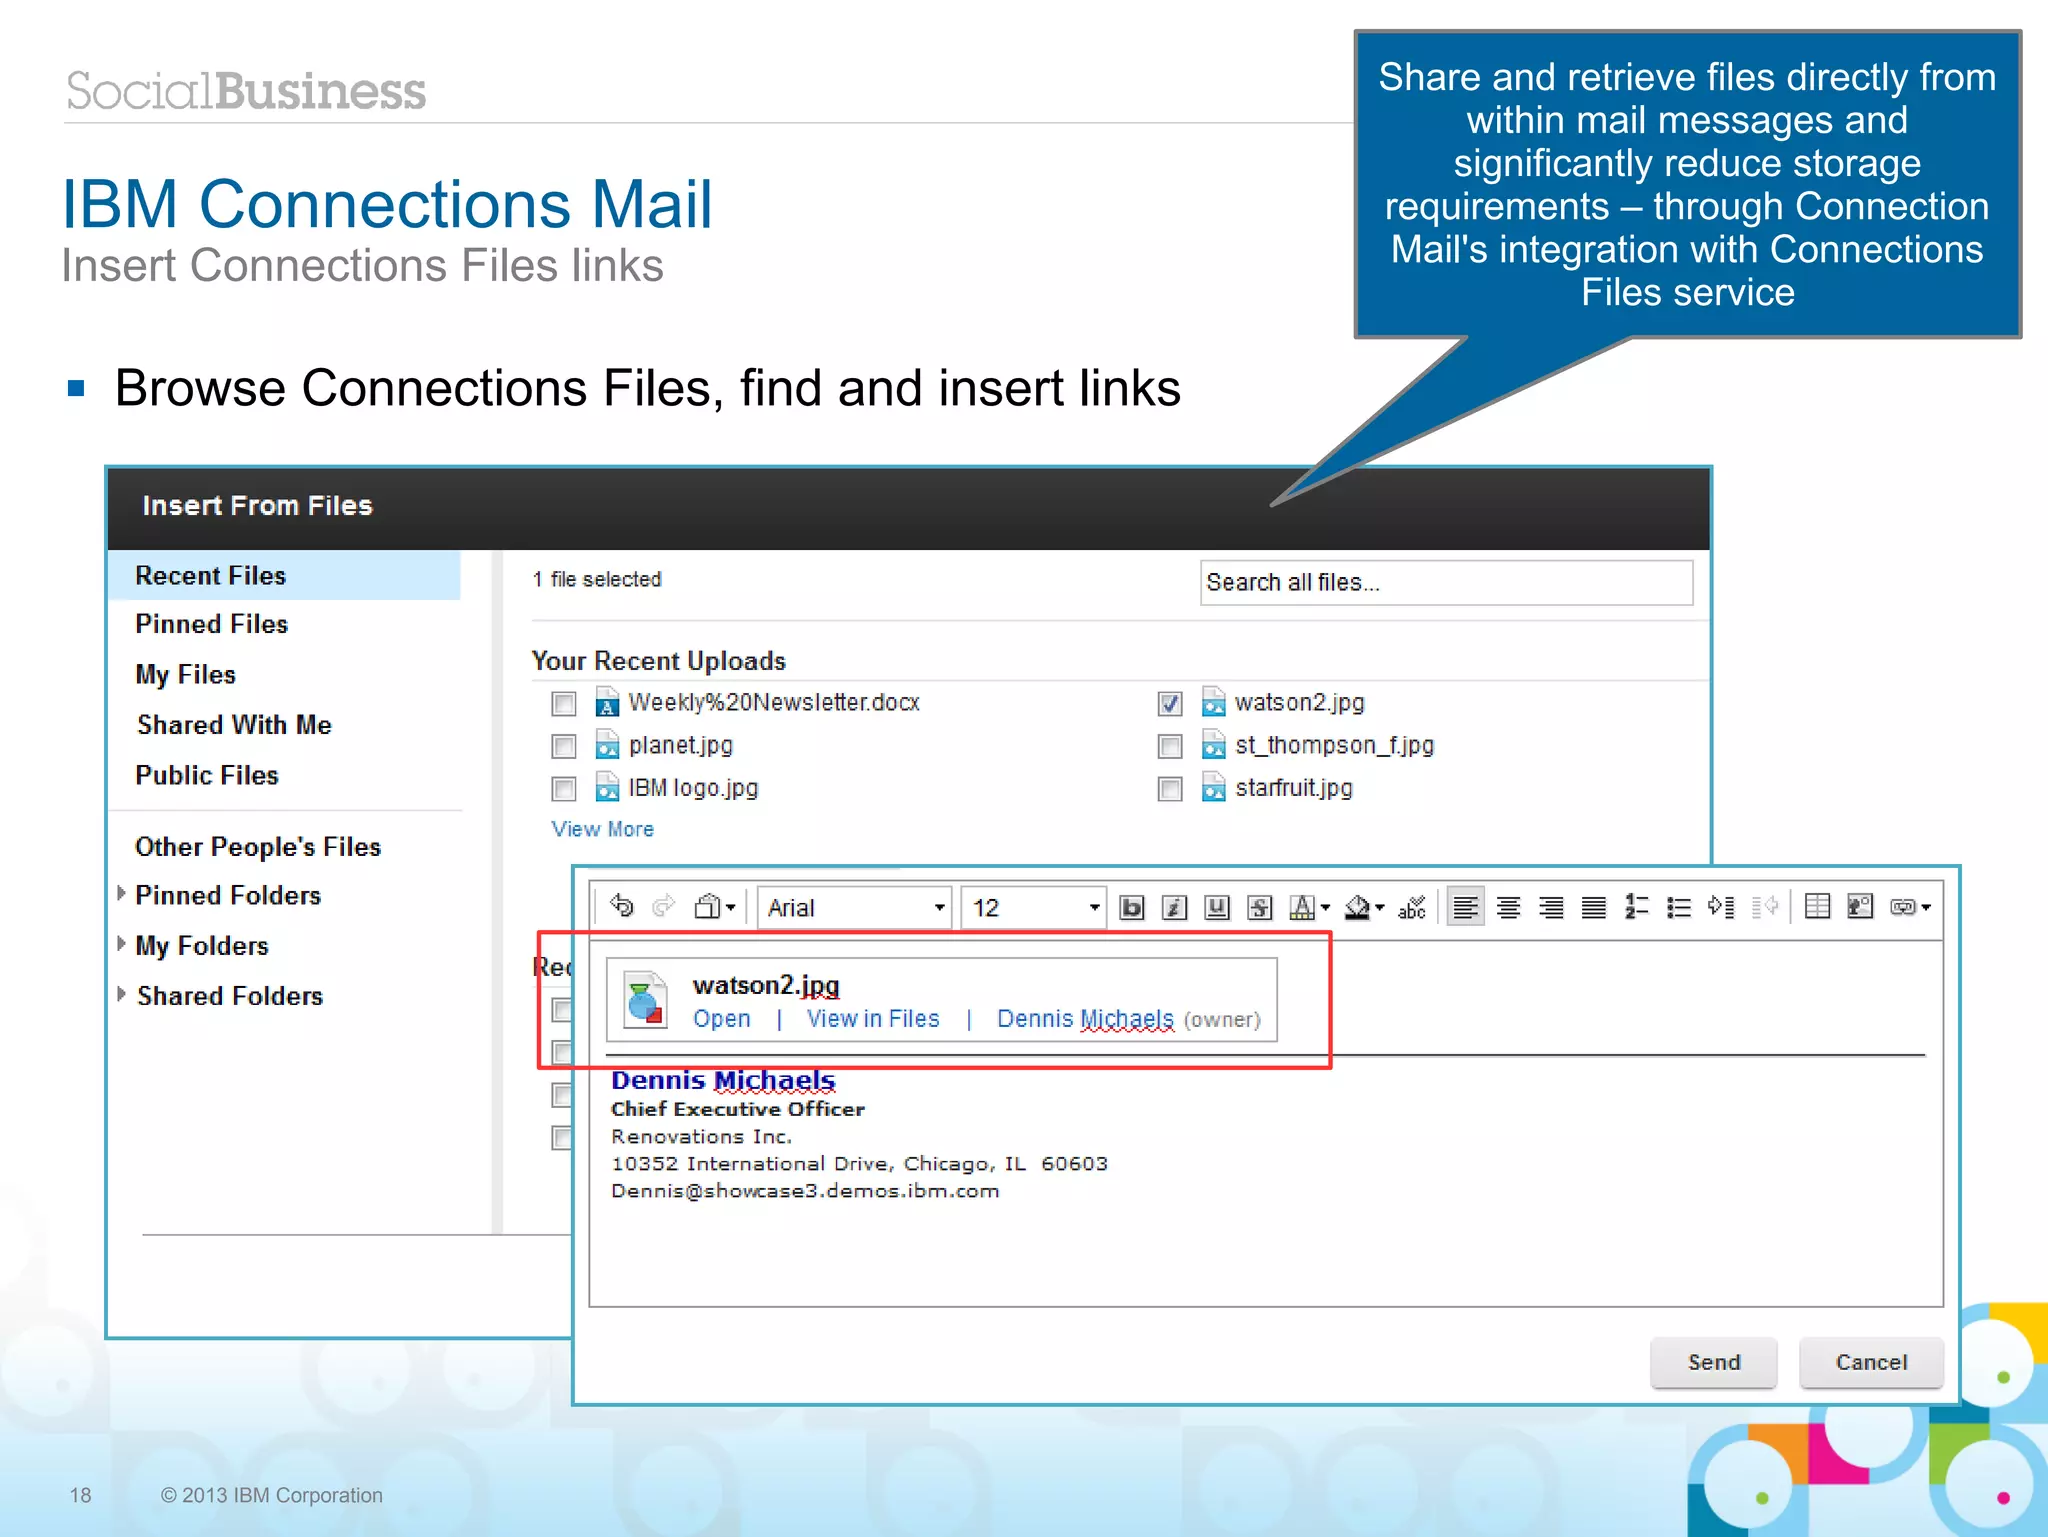Toggle Underline formatting
The height and width of the screenshot is (1537, 2048).
(1217, 907)
